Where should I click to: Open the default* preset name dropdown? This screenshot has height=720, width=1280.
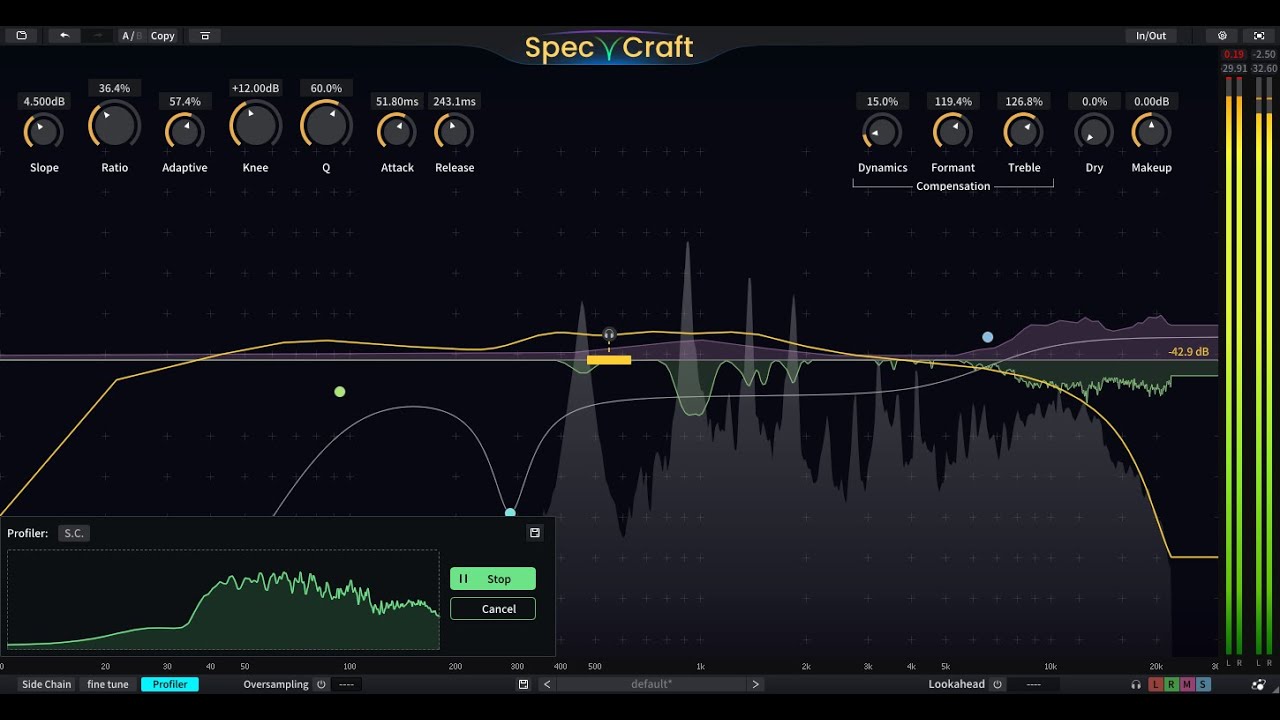pos(651,684)
